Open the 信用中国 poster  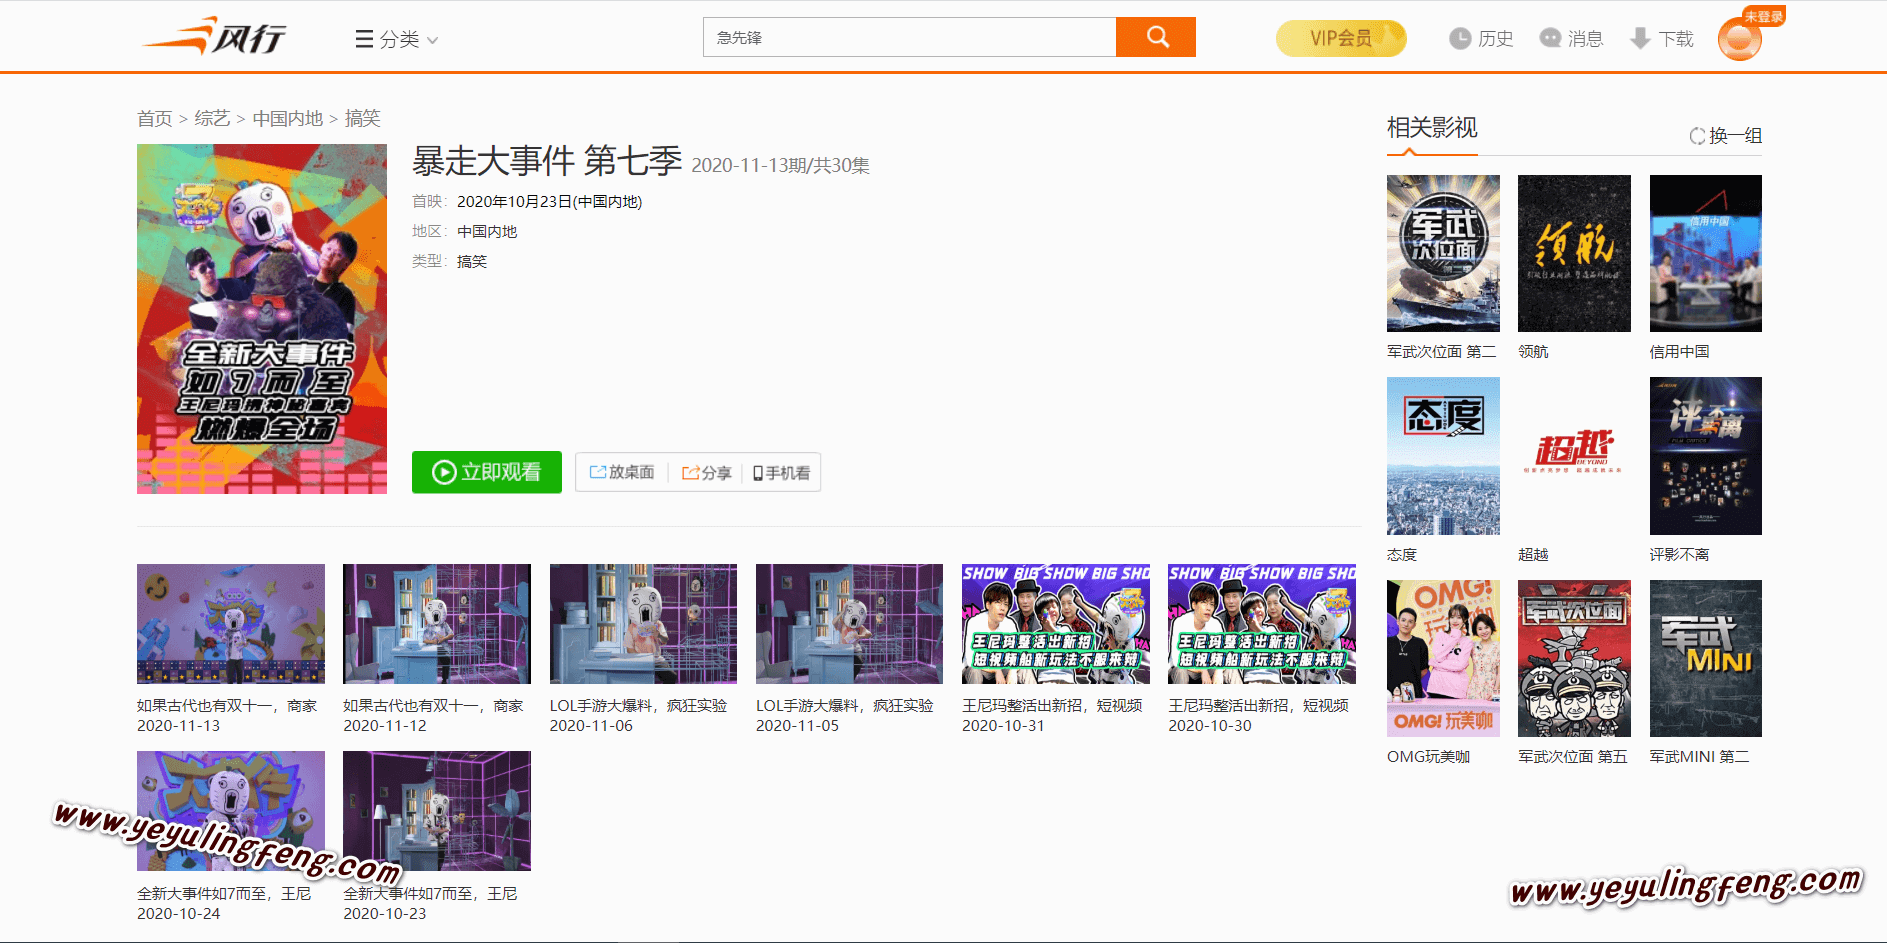click(x=1706, y=253)
